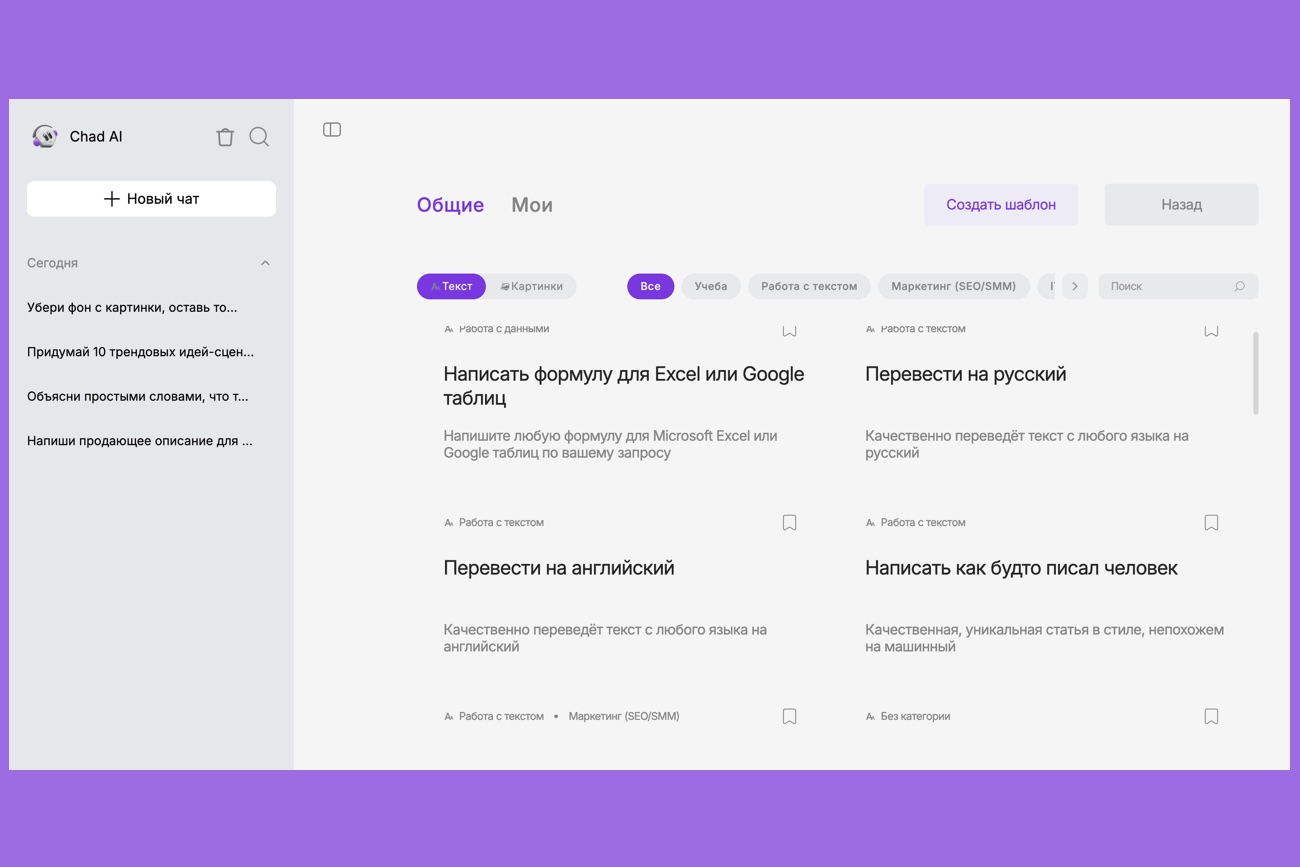Switch template type to Картинки
This screenshot has width=1300, height=867.
532,287
